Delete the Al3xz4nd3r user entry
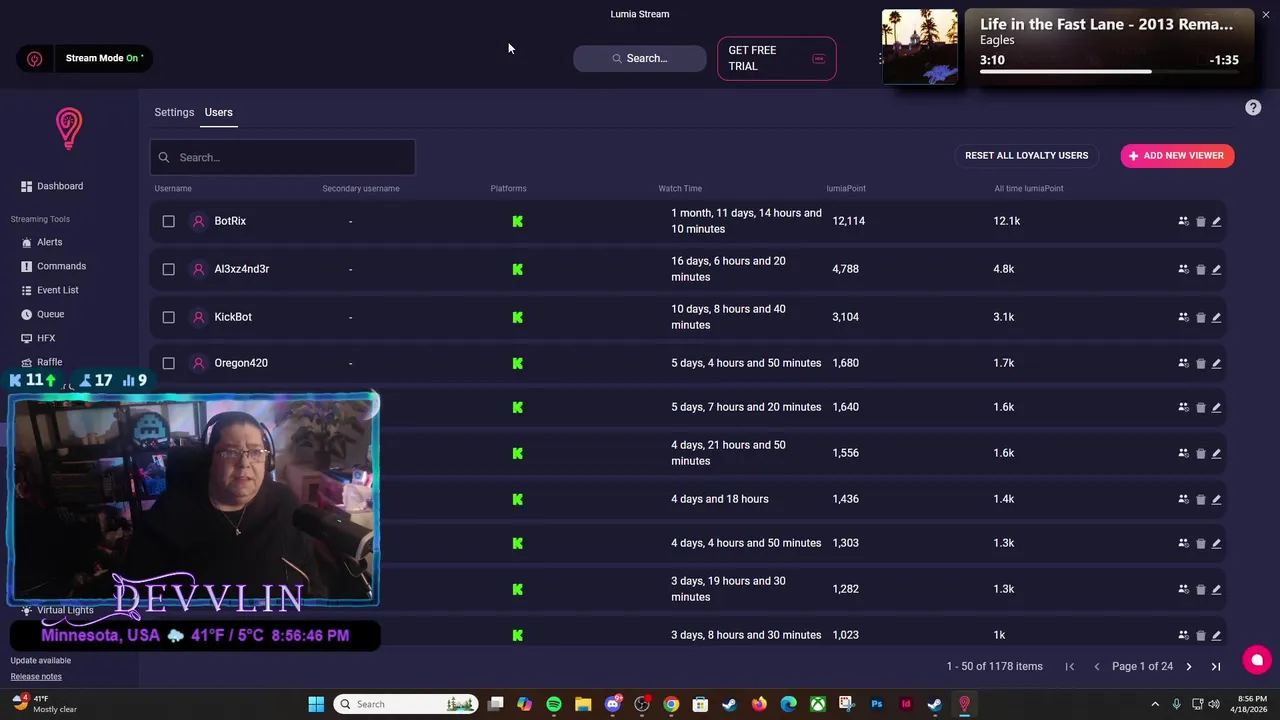Viewport: 1280px width, 720px height. pyautogui.click(x=1200, y=269)
